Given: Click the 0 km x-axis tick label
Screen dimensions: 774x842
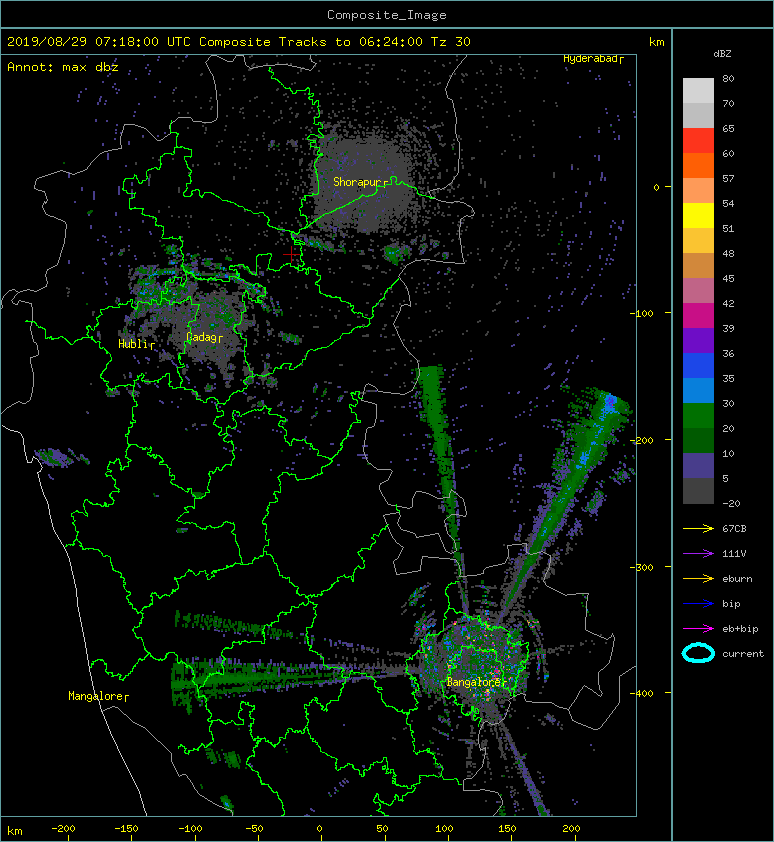Looking at the screenshot, I should coord(320,829).
